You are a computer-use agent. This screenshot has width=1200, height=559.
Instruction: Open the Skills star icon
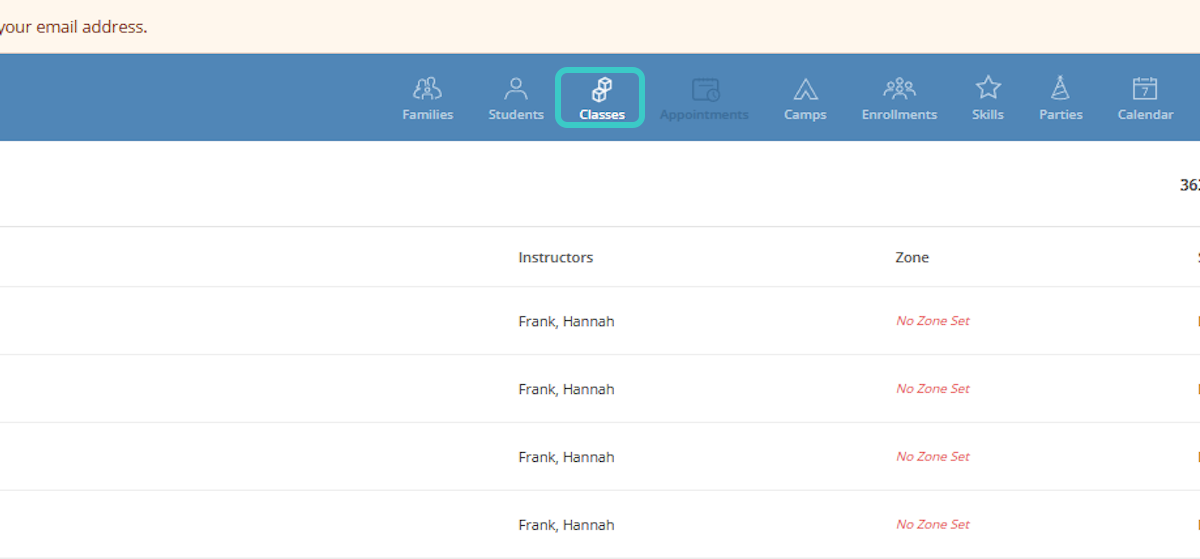coord(988,89)
